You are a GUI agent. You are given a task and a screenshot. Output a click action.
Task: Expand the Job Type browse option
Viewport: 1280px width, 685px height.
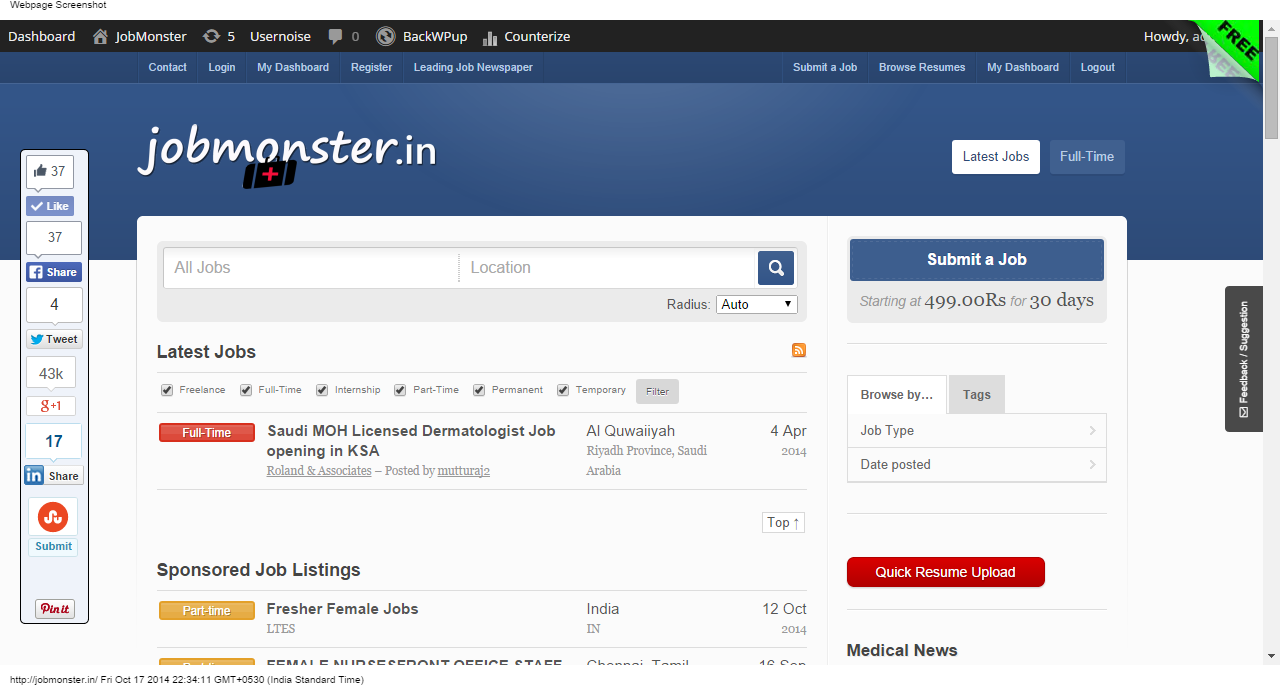[976, 431]
